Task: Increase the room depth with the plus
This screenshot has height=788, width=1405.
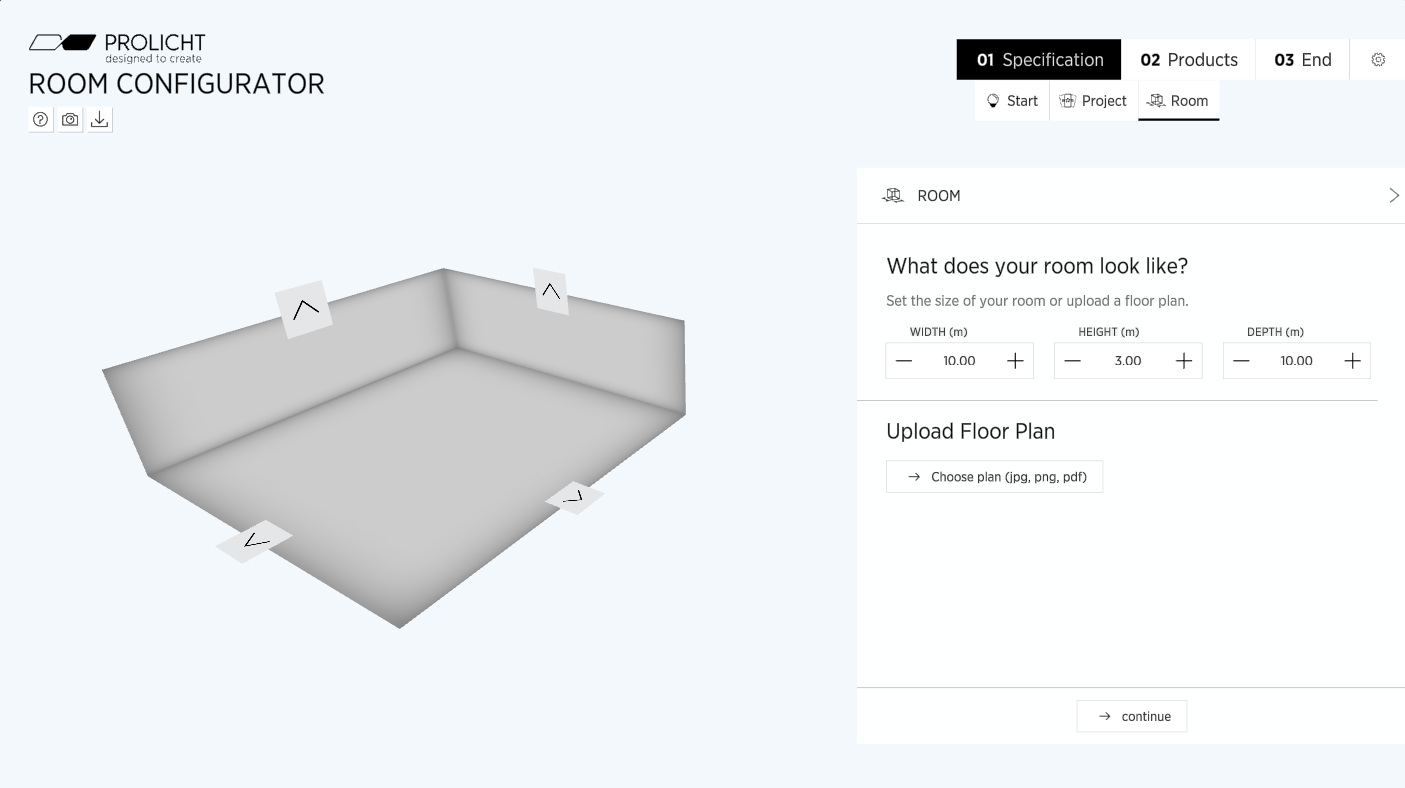Action: tap(1353, 361)
